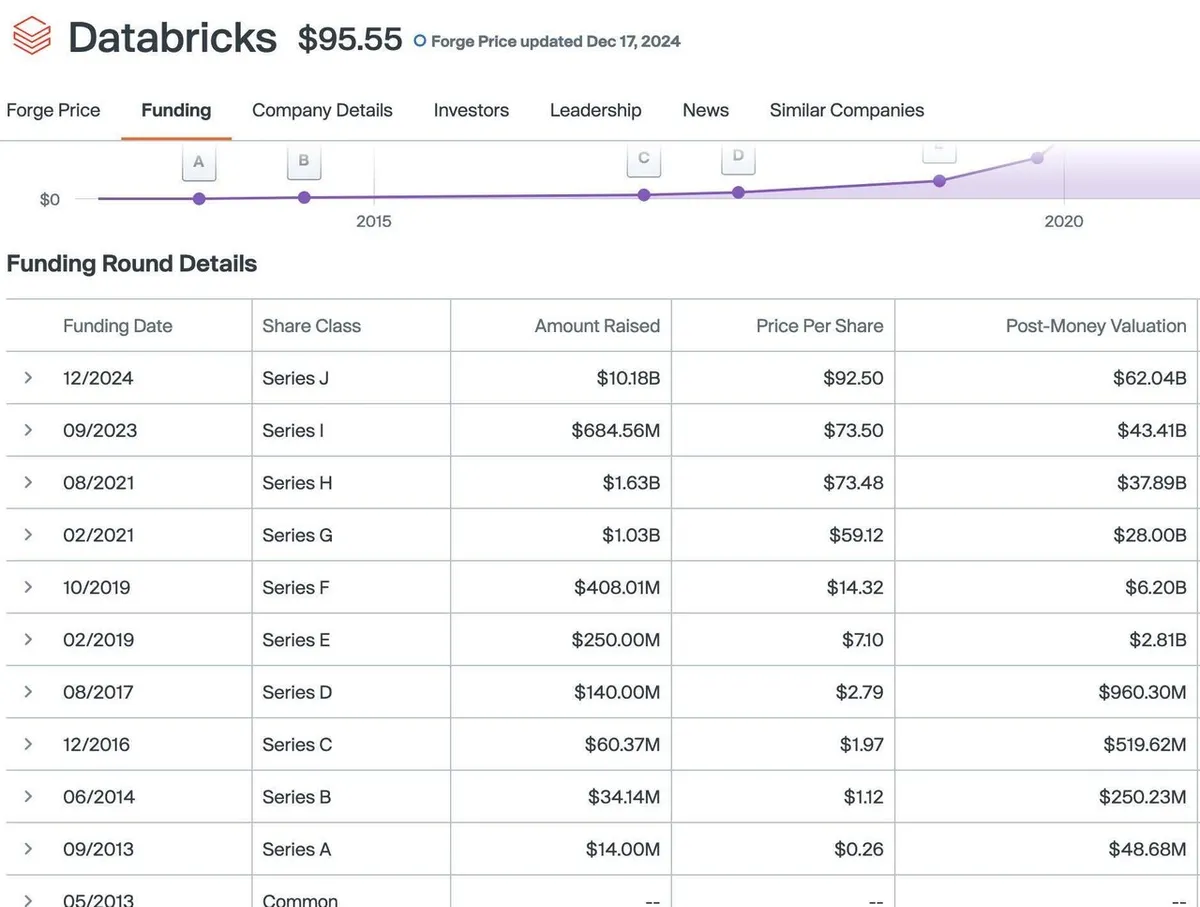Click the Forge Price info circle icon

coord(420,42)
